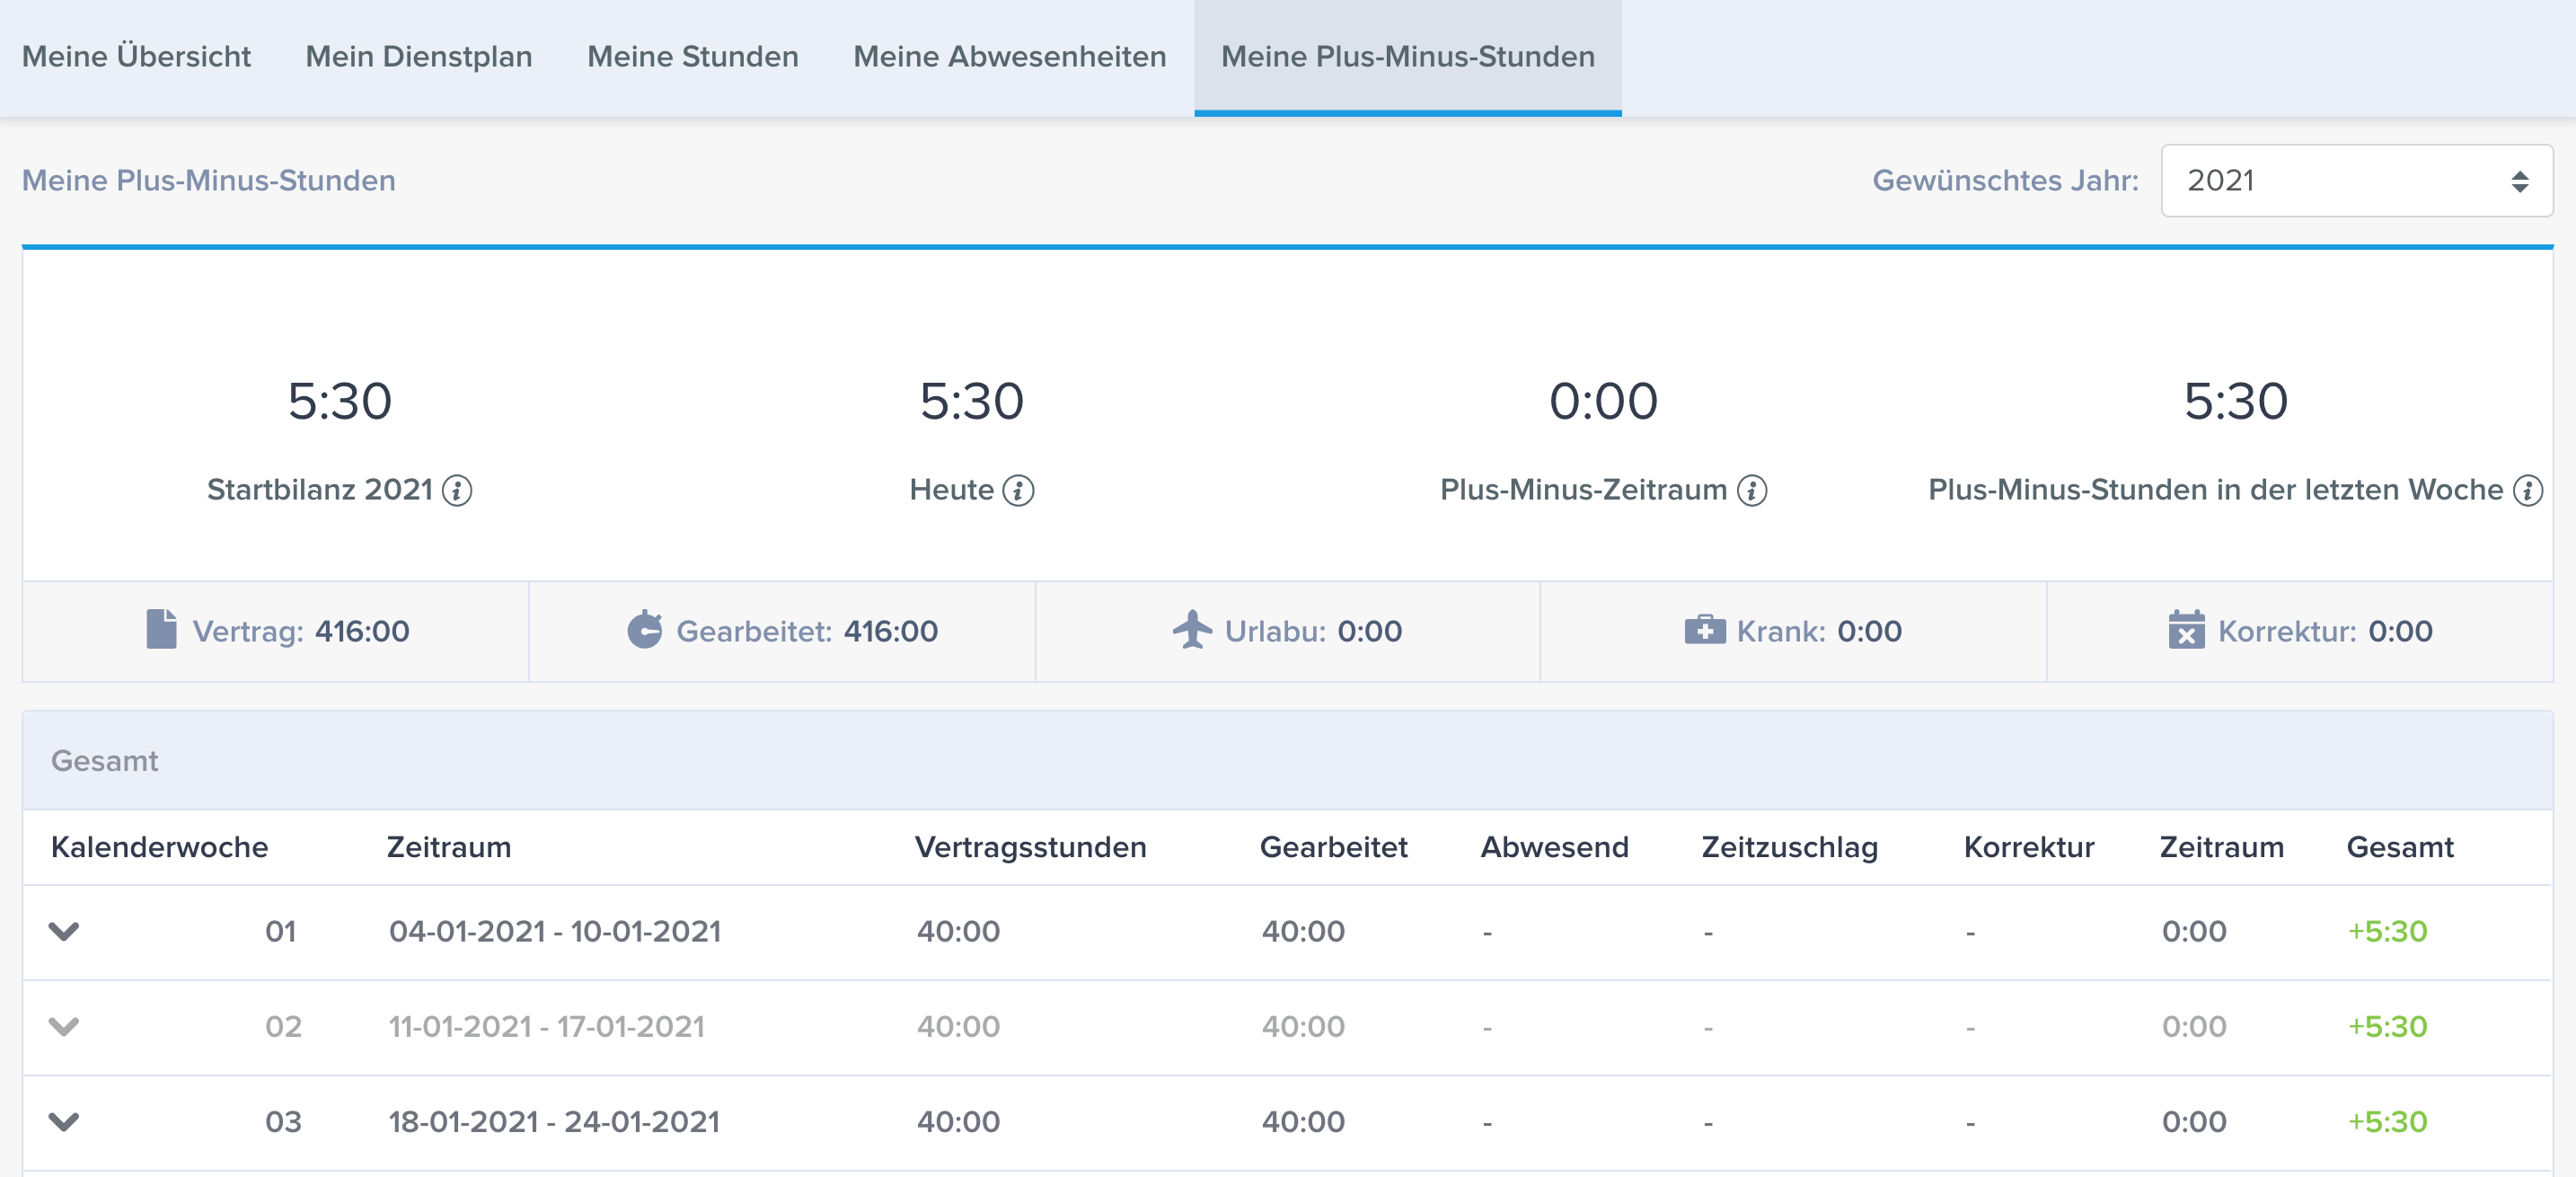Click the Korrektur column header
The height and width of the screenshot is (1177, 2576).
pyautogui.click(x=2028, y=847)
